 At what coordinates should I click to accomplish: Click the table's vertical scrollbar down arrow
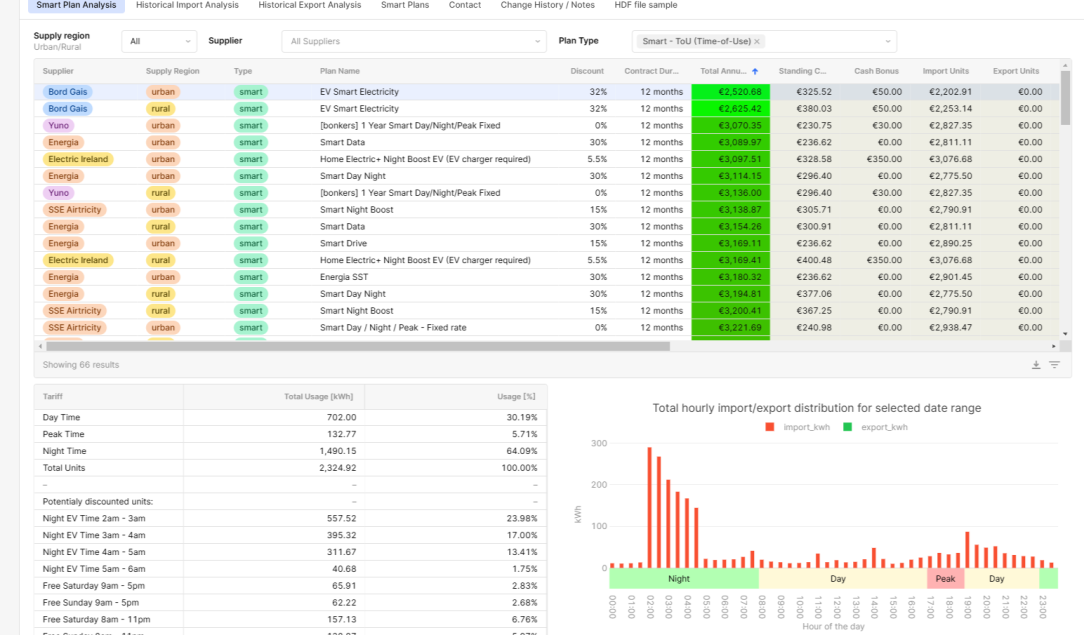(1065, 333)
